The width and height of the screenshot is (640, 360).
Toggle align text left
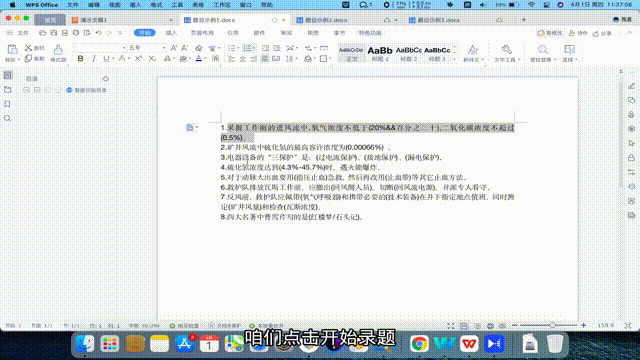point(231,59)
